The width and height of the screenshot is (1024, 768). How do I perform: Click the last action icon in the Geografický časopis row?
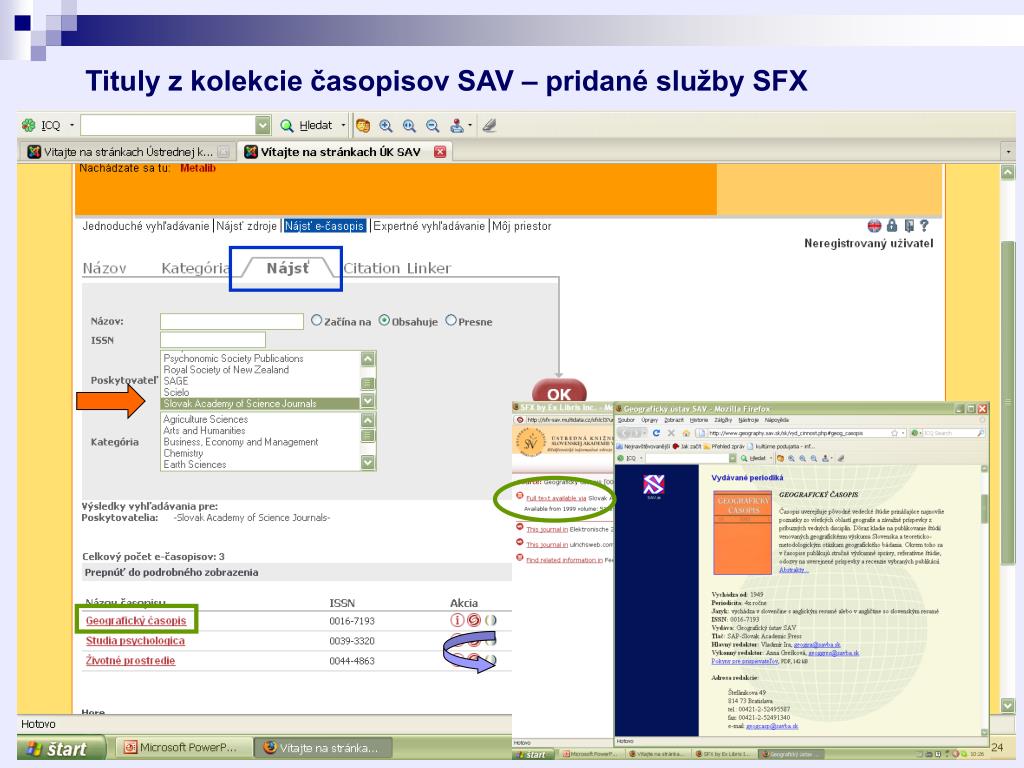490,620
